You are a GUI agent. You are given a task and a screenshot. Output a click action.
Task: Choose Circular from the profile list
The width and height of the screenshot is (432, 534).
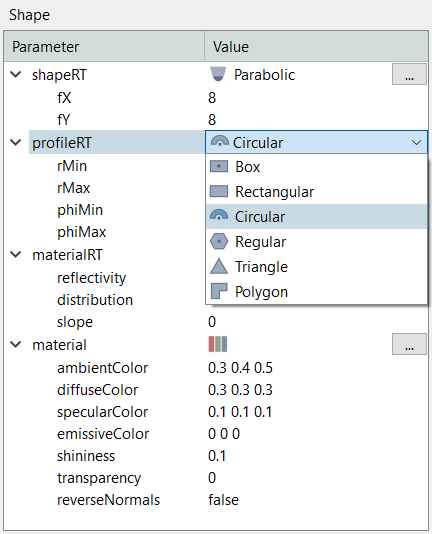coord(316,216)
